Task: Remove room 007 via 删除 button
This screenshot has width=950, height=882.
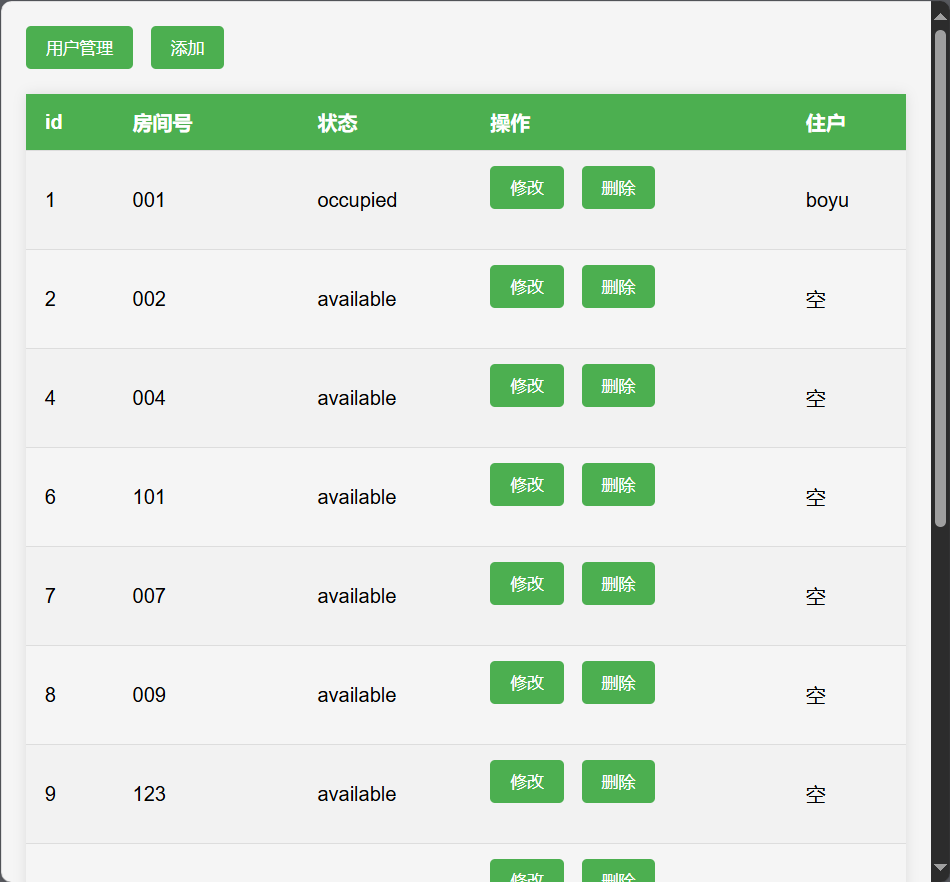Action: point(618,583)
